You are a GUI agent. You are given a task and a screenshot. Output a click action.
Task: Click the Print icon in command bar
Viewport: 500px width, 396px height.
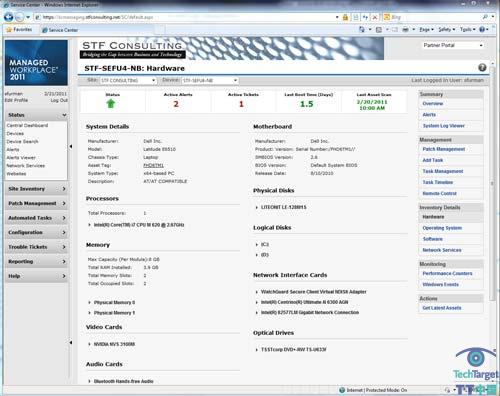tap(405, 30)
